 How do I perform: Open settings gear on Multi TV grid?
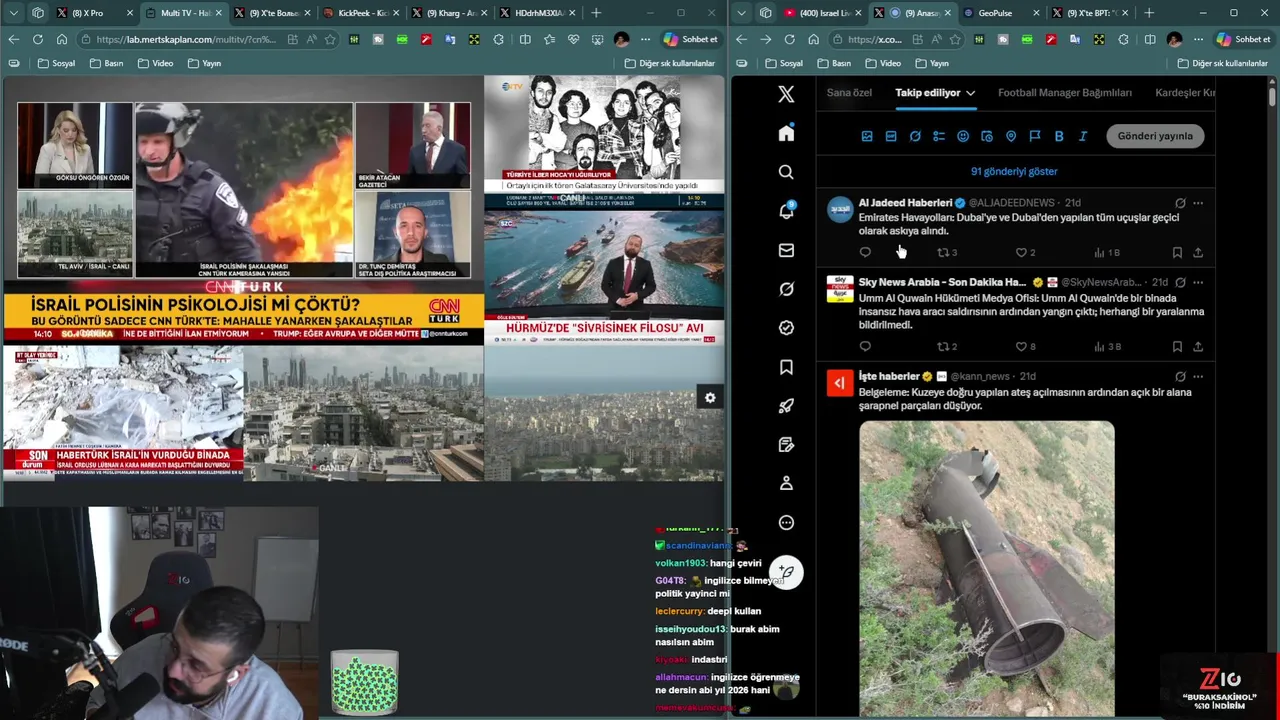click(710, 398)
